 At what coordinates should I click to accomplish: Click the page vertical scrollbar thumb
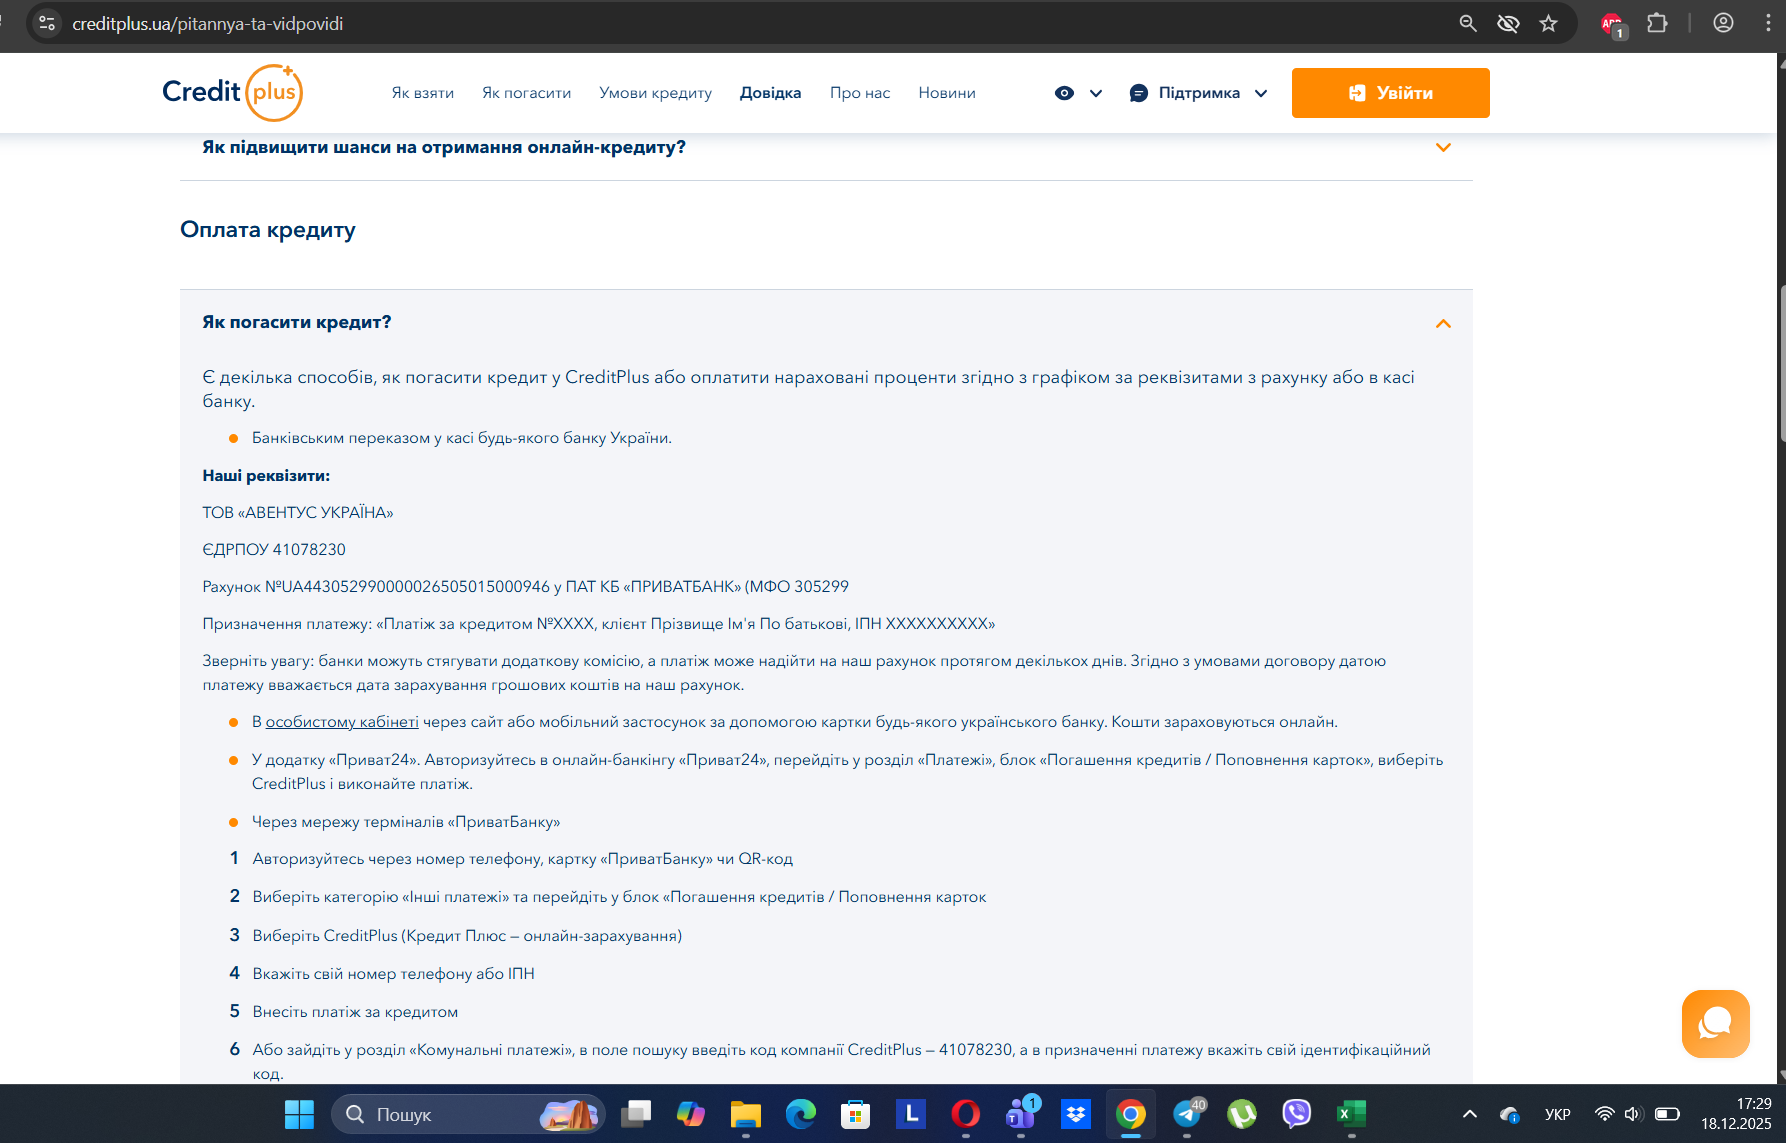coord(1782,364)
